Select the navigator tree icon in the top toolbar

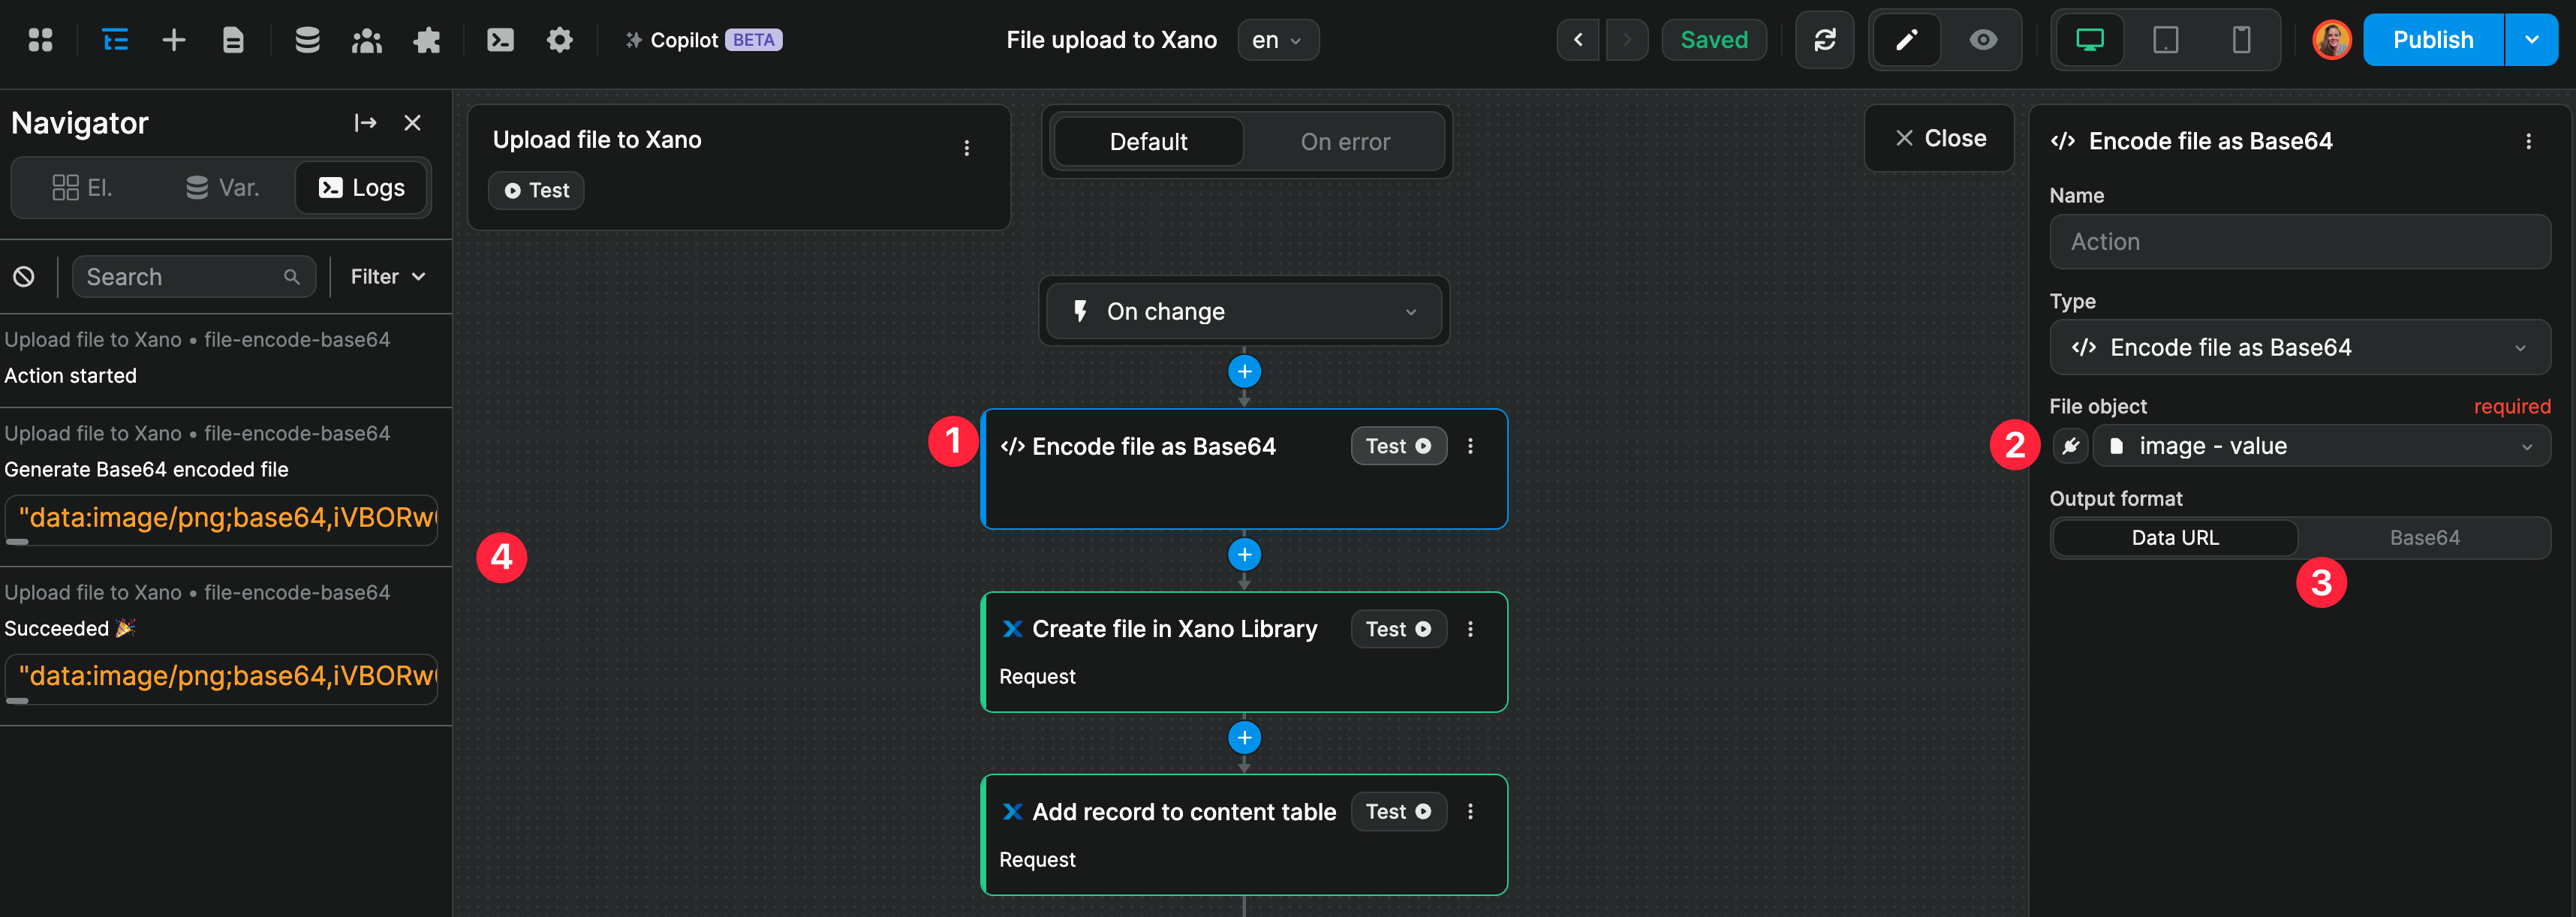[x=114, y=40]
